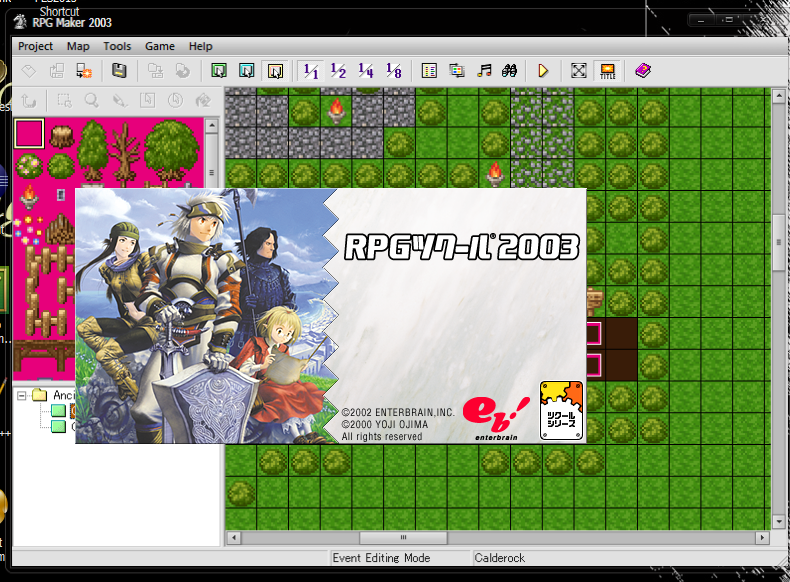The height and width of the screenshot is (582, 790).
Task: Click the horizontal scrollbar thumb
Action: point(403,538)
